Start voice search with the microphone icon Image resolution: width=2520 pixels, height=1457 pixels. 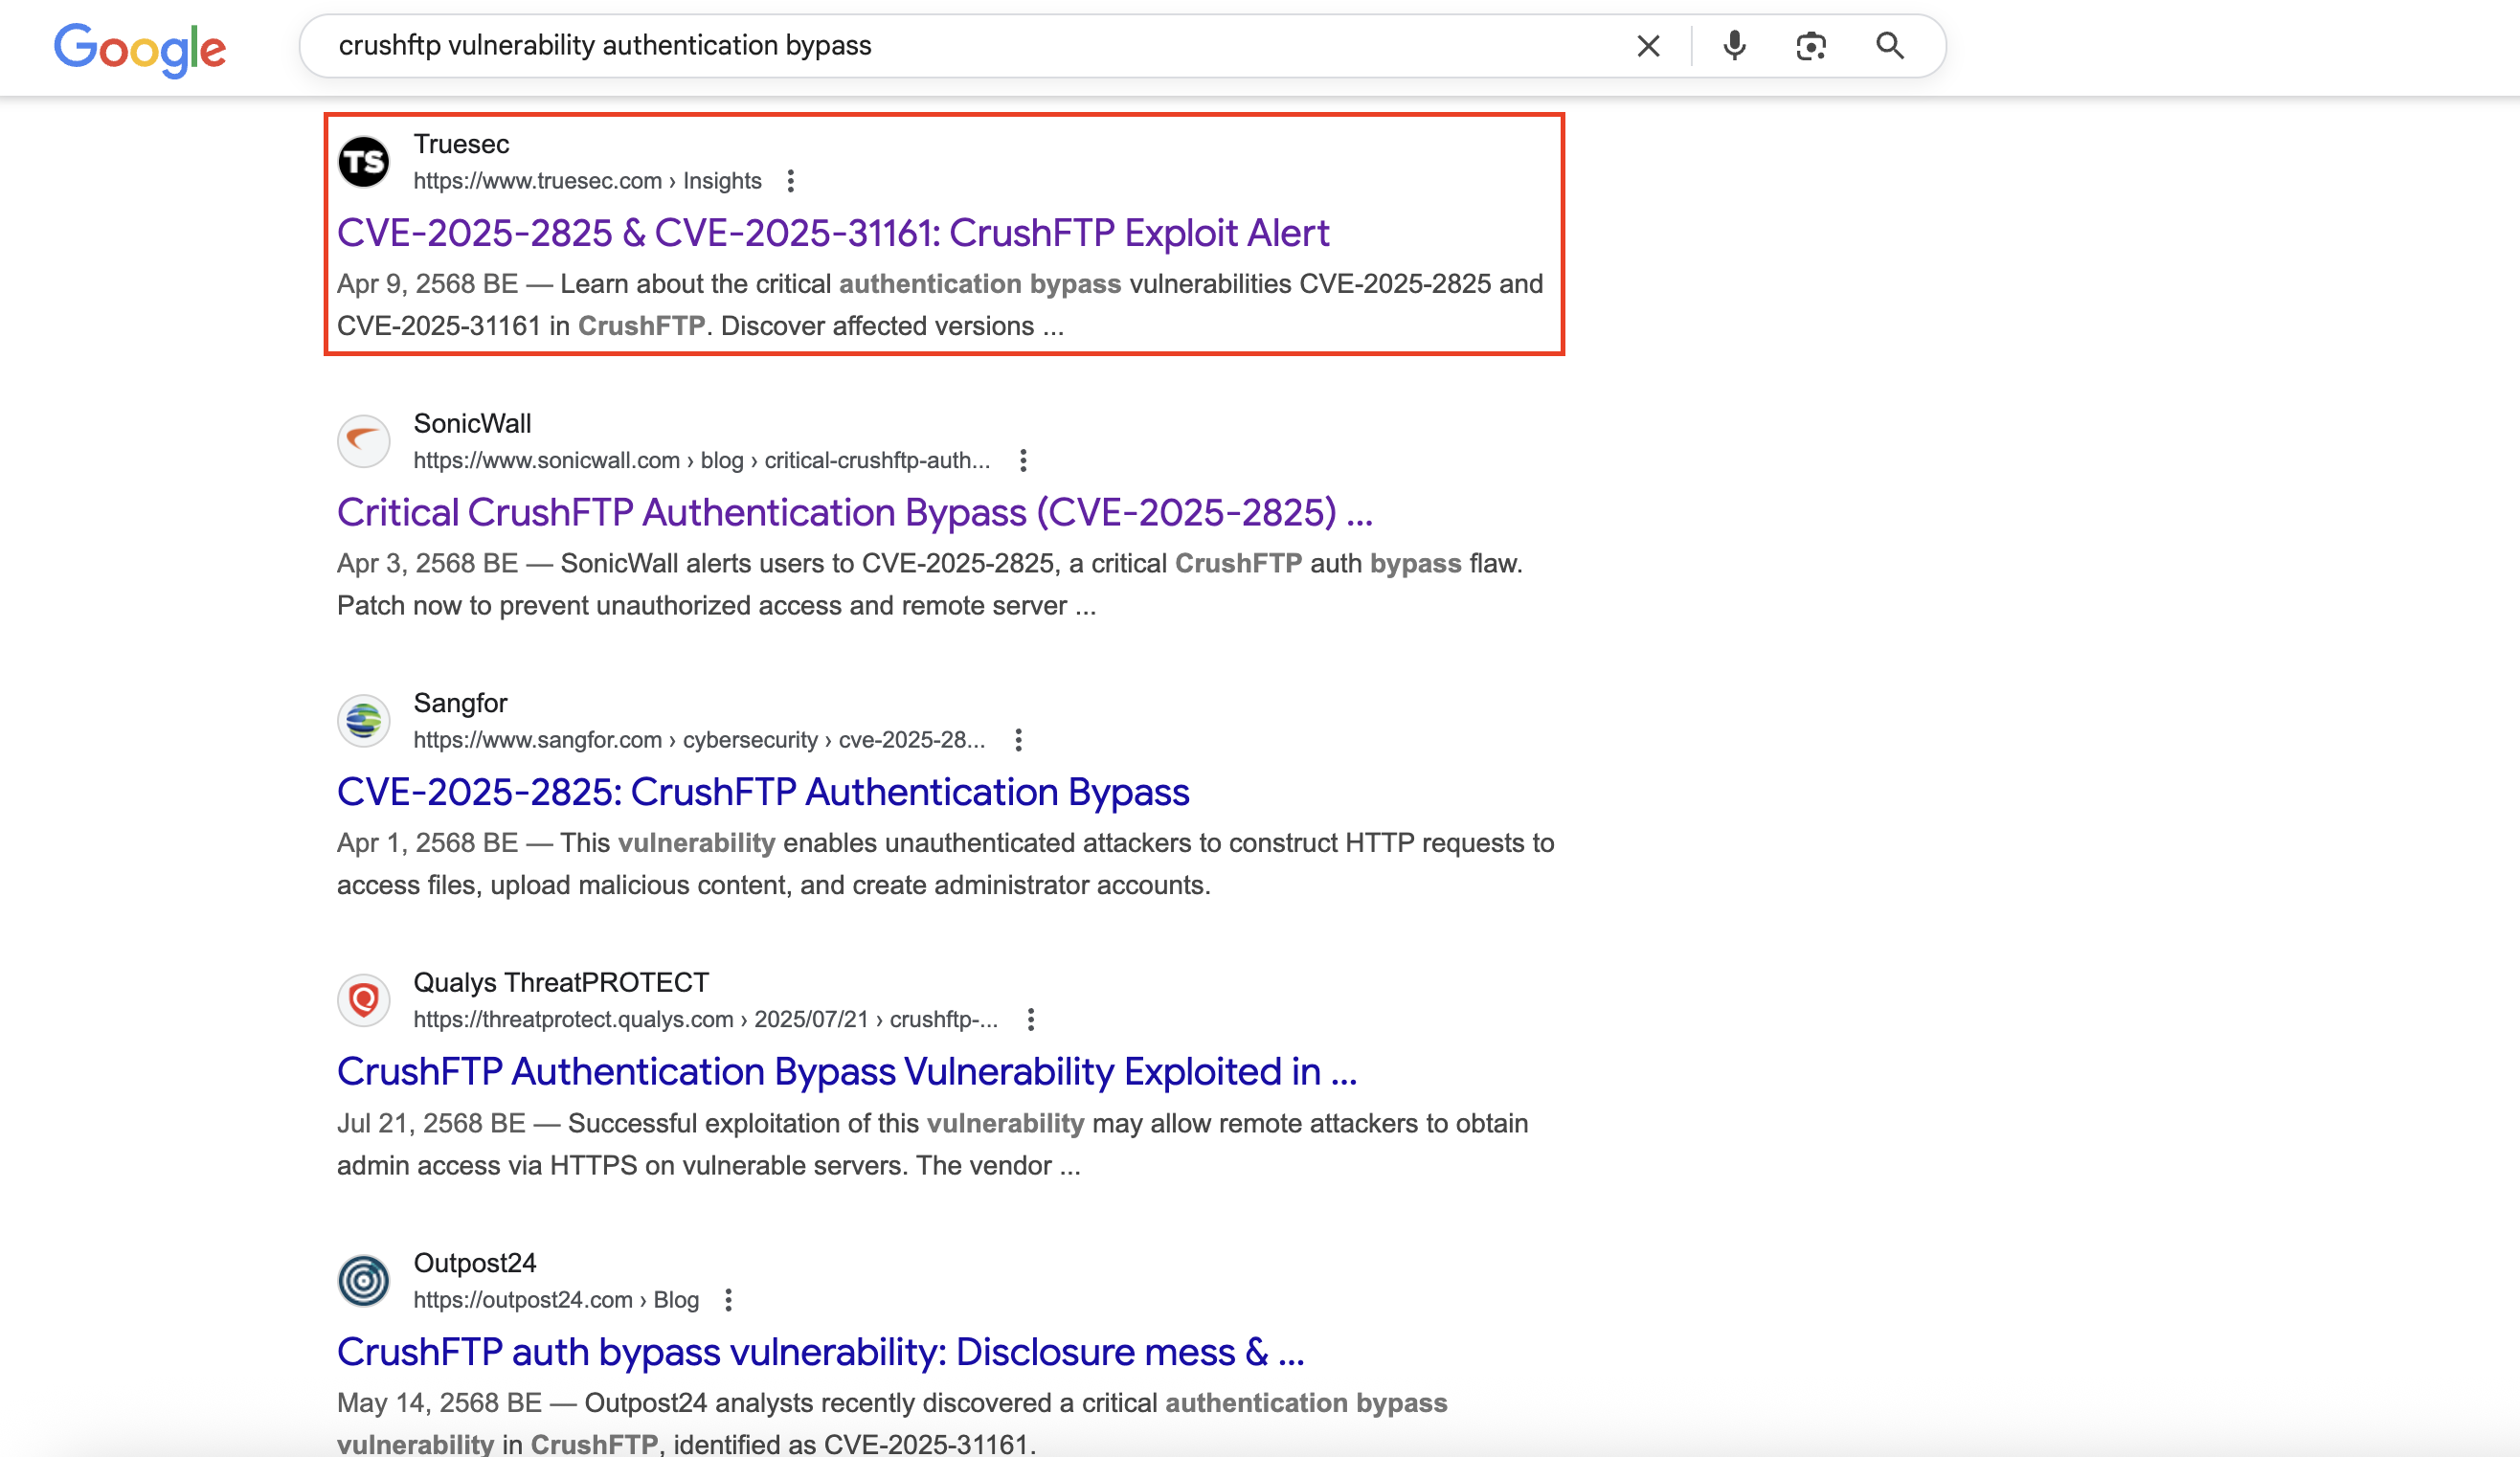click(1734, 46)
